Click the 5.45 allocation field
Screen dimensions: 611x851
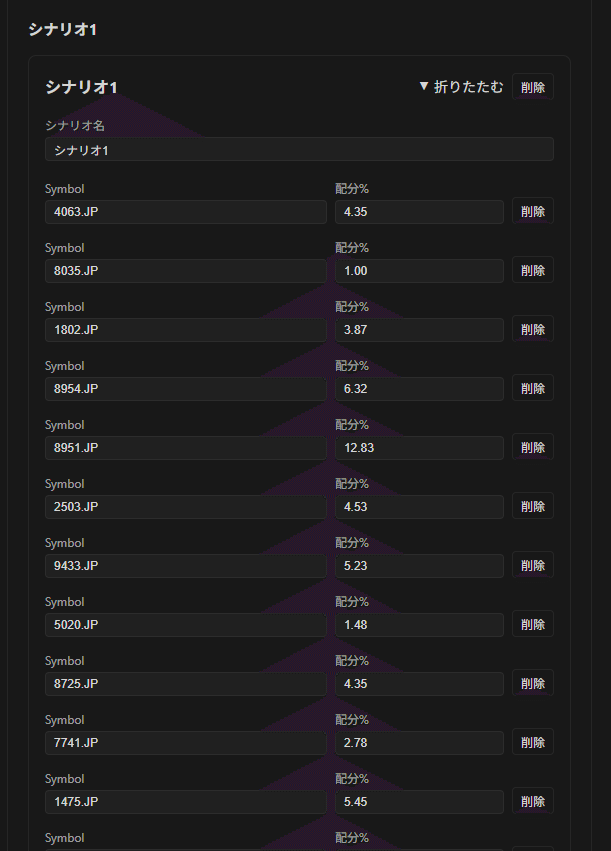click(419, 802)
